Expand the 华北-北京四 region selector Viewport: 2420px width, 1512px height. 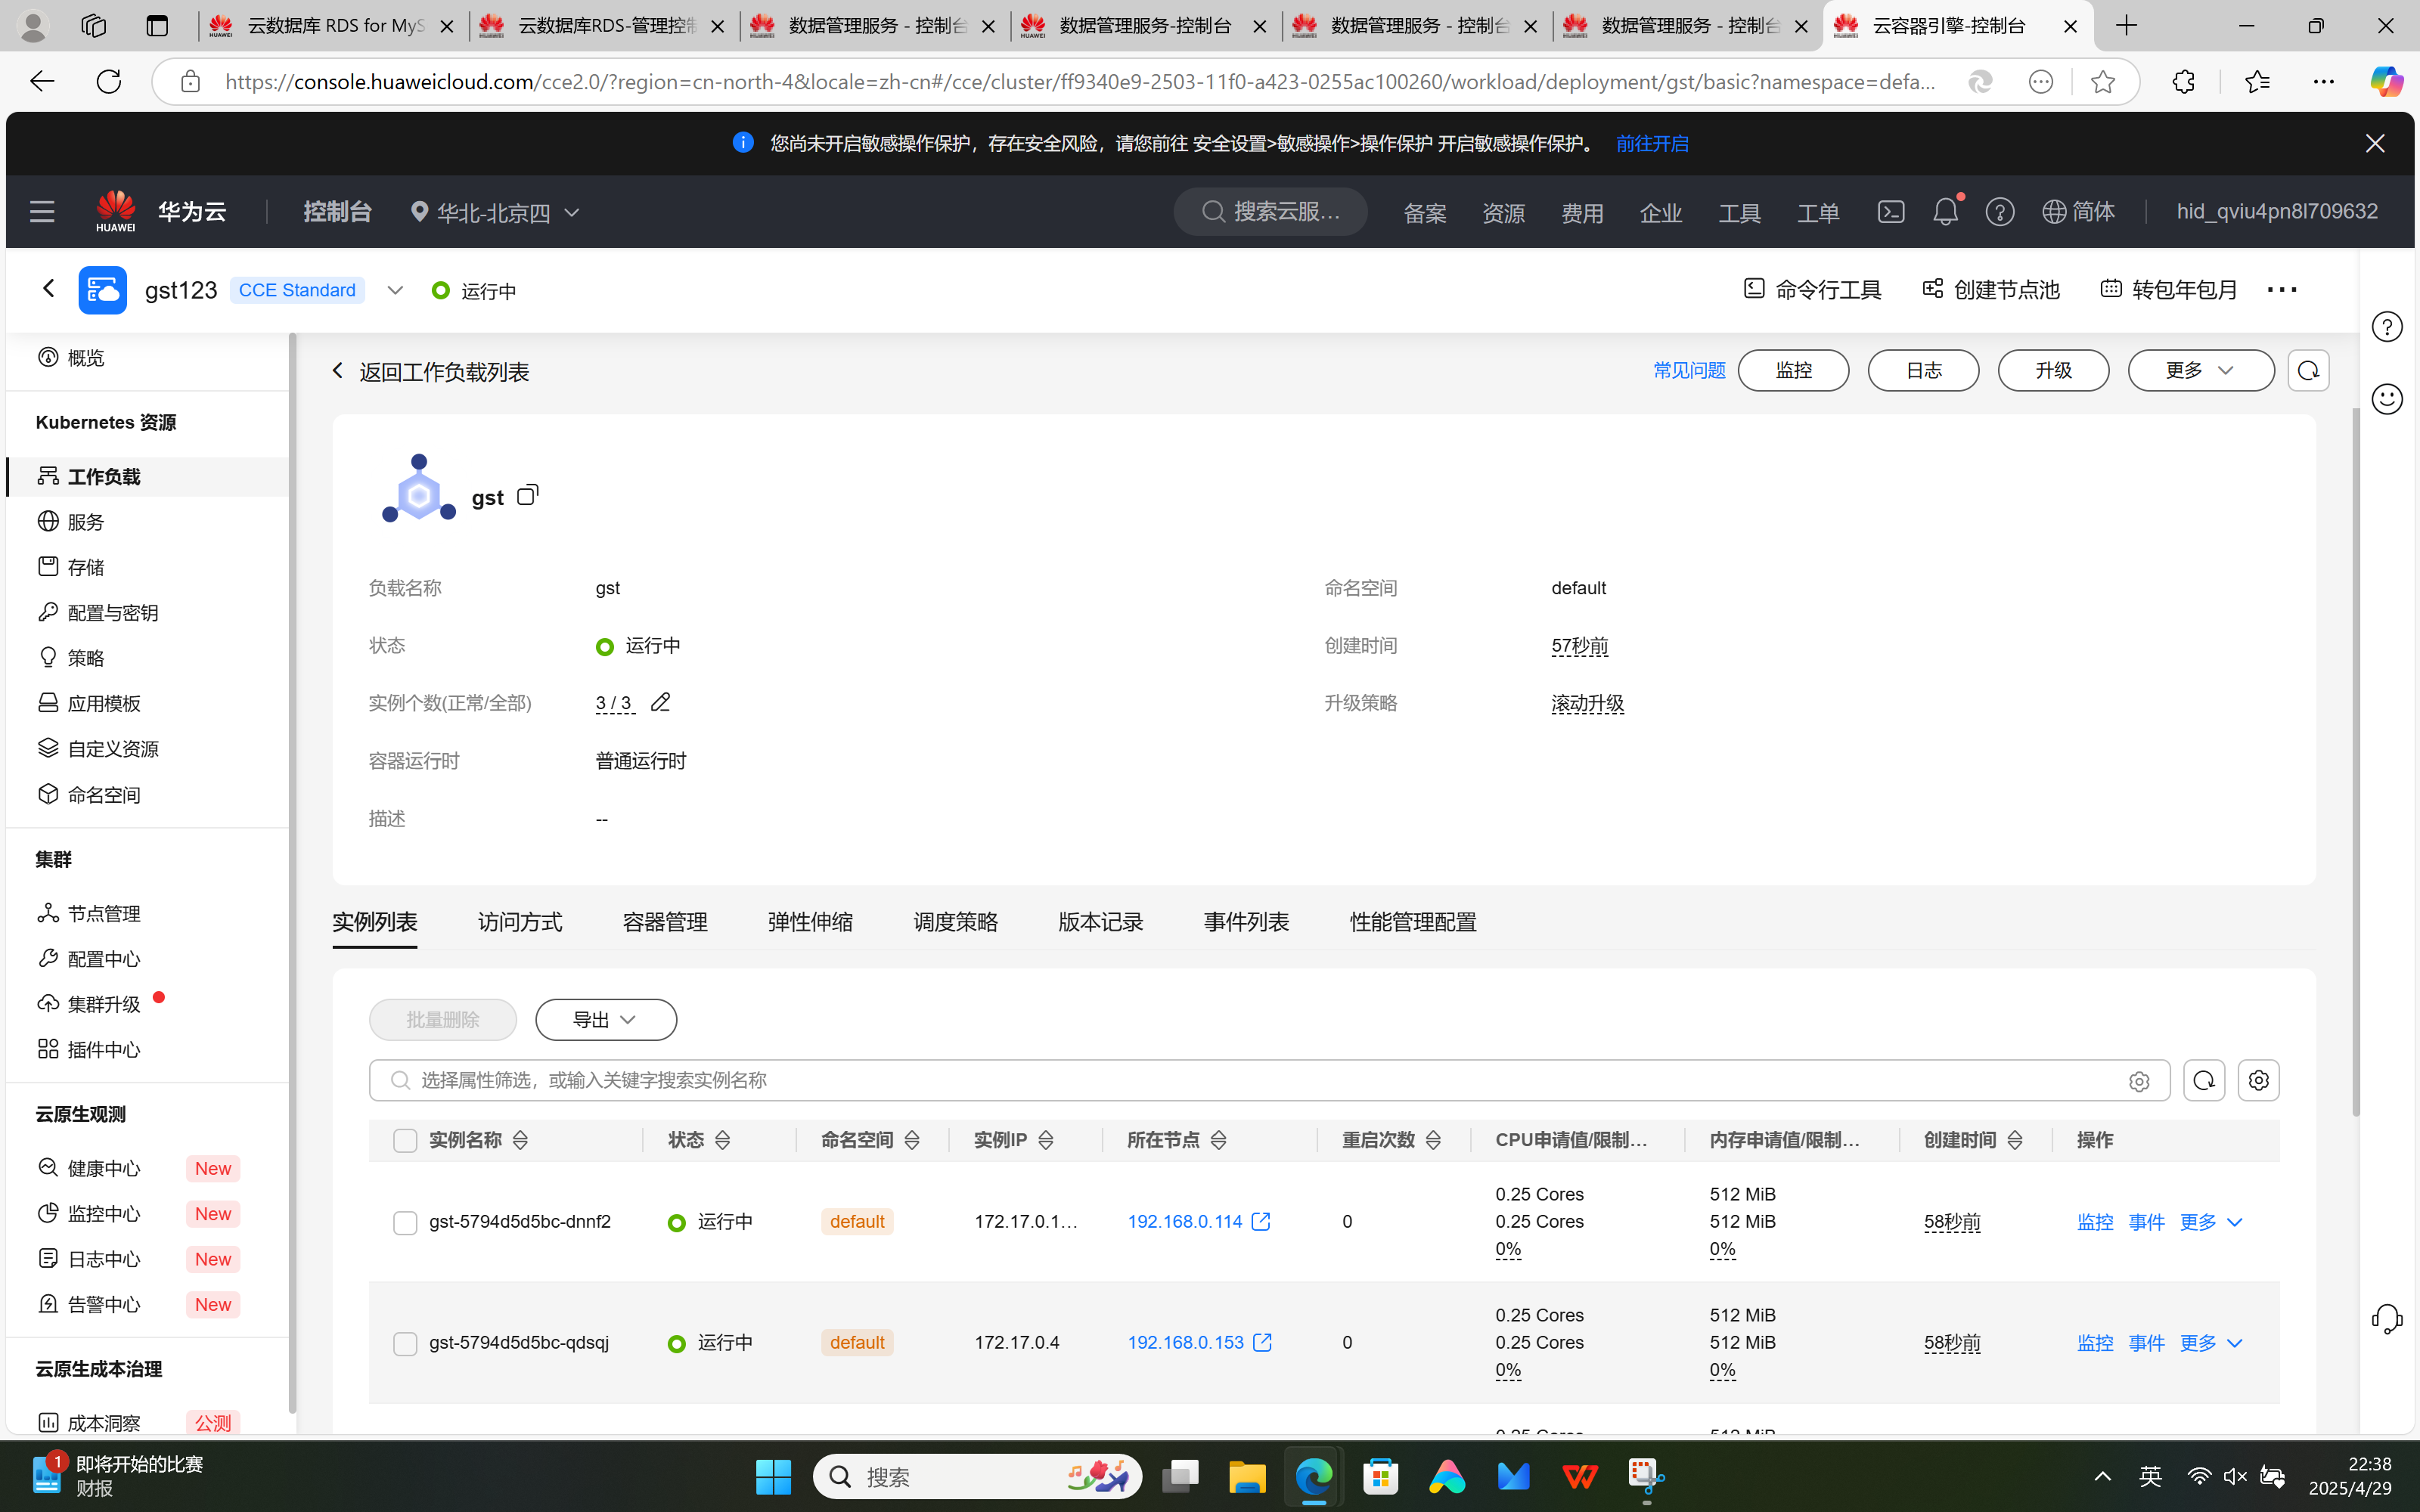(495, 212)
